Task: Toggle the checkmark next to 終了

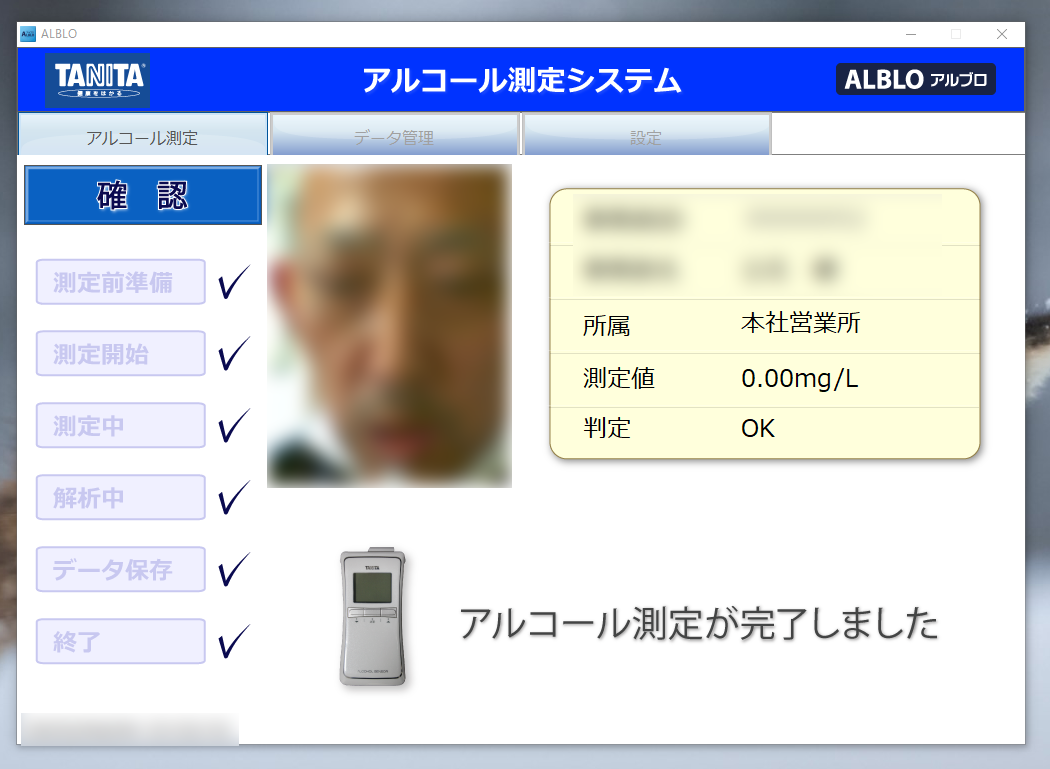Action: tap(233, 641)
